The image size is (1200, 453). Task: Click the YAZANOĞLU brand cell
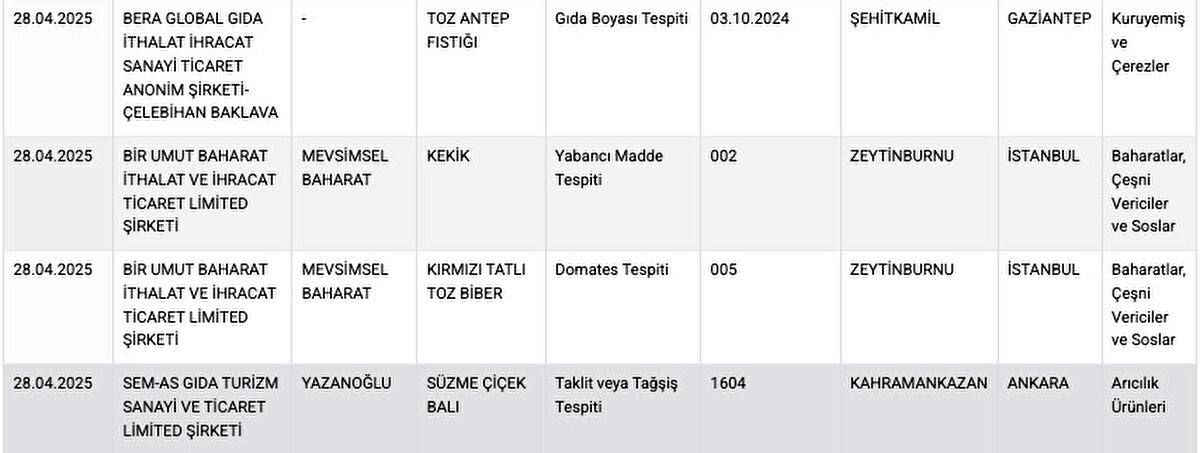[x=347, y=383]
